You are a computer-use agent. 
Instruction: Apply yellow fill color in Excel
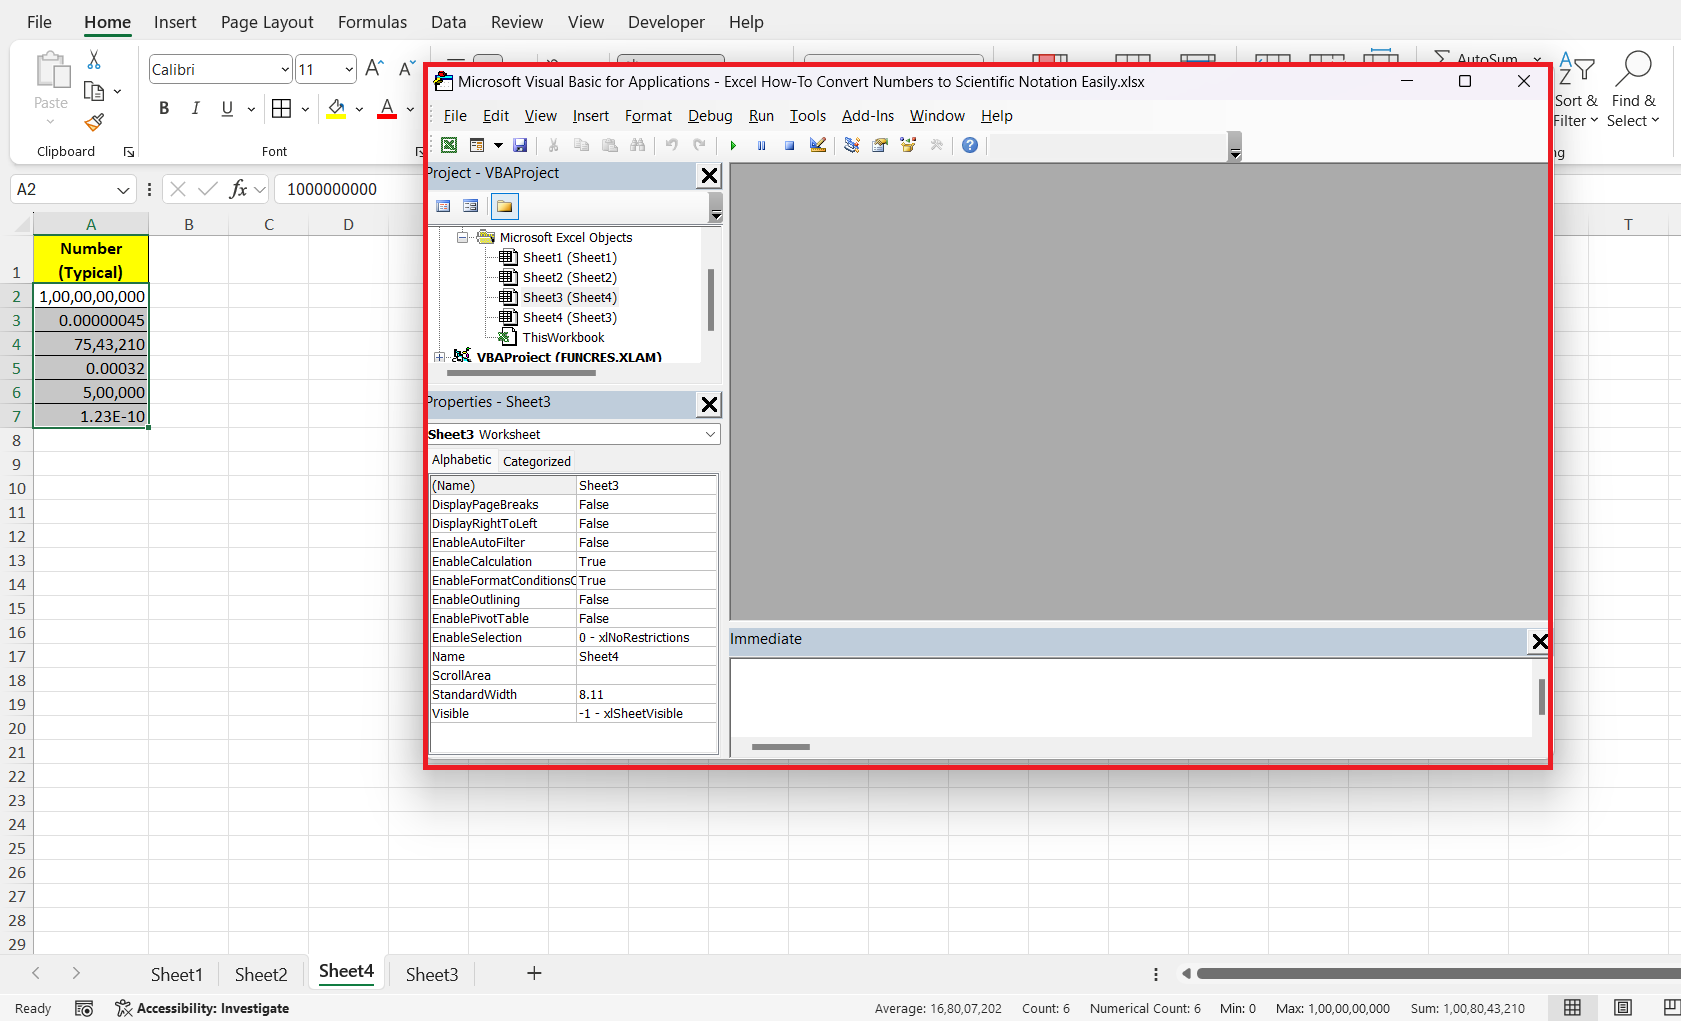click(x=336, y=108)
